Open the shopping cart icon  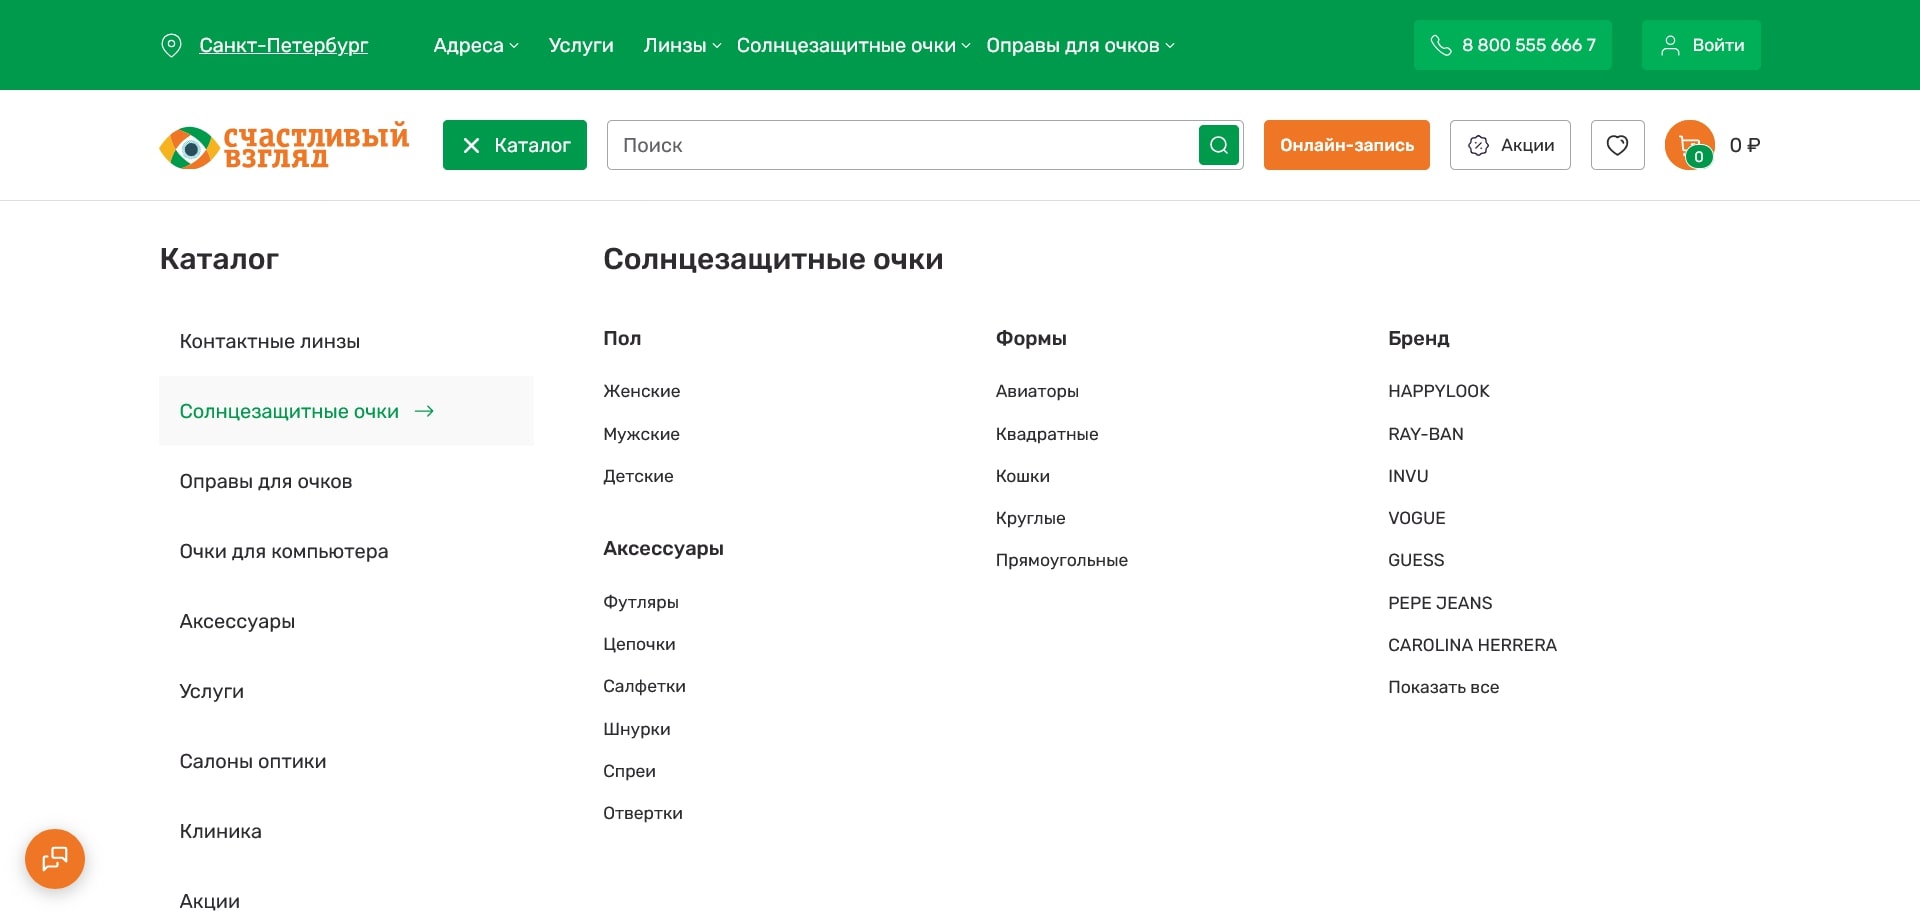(1689, 145)
